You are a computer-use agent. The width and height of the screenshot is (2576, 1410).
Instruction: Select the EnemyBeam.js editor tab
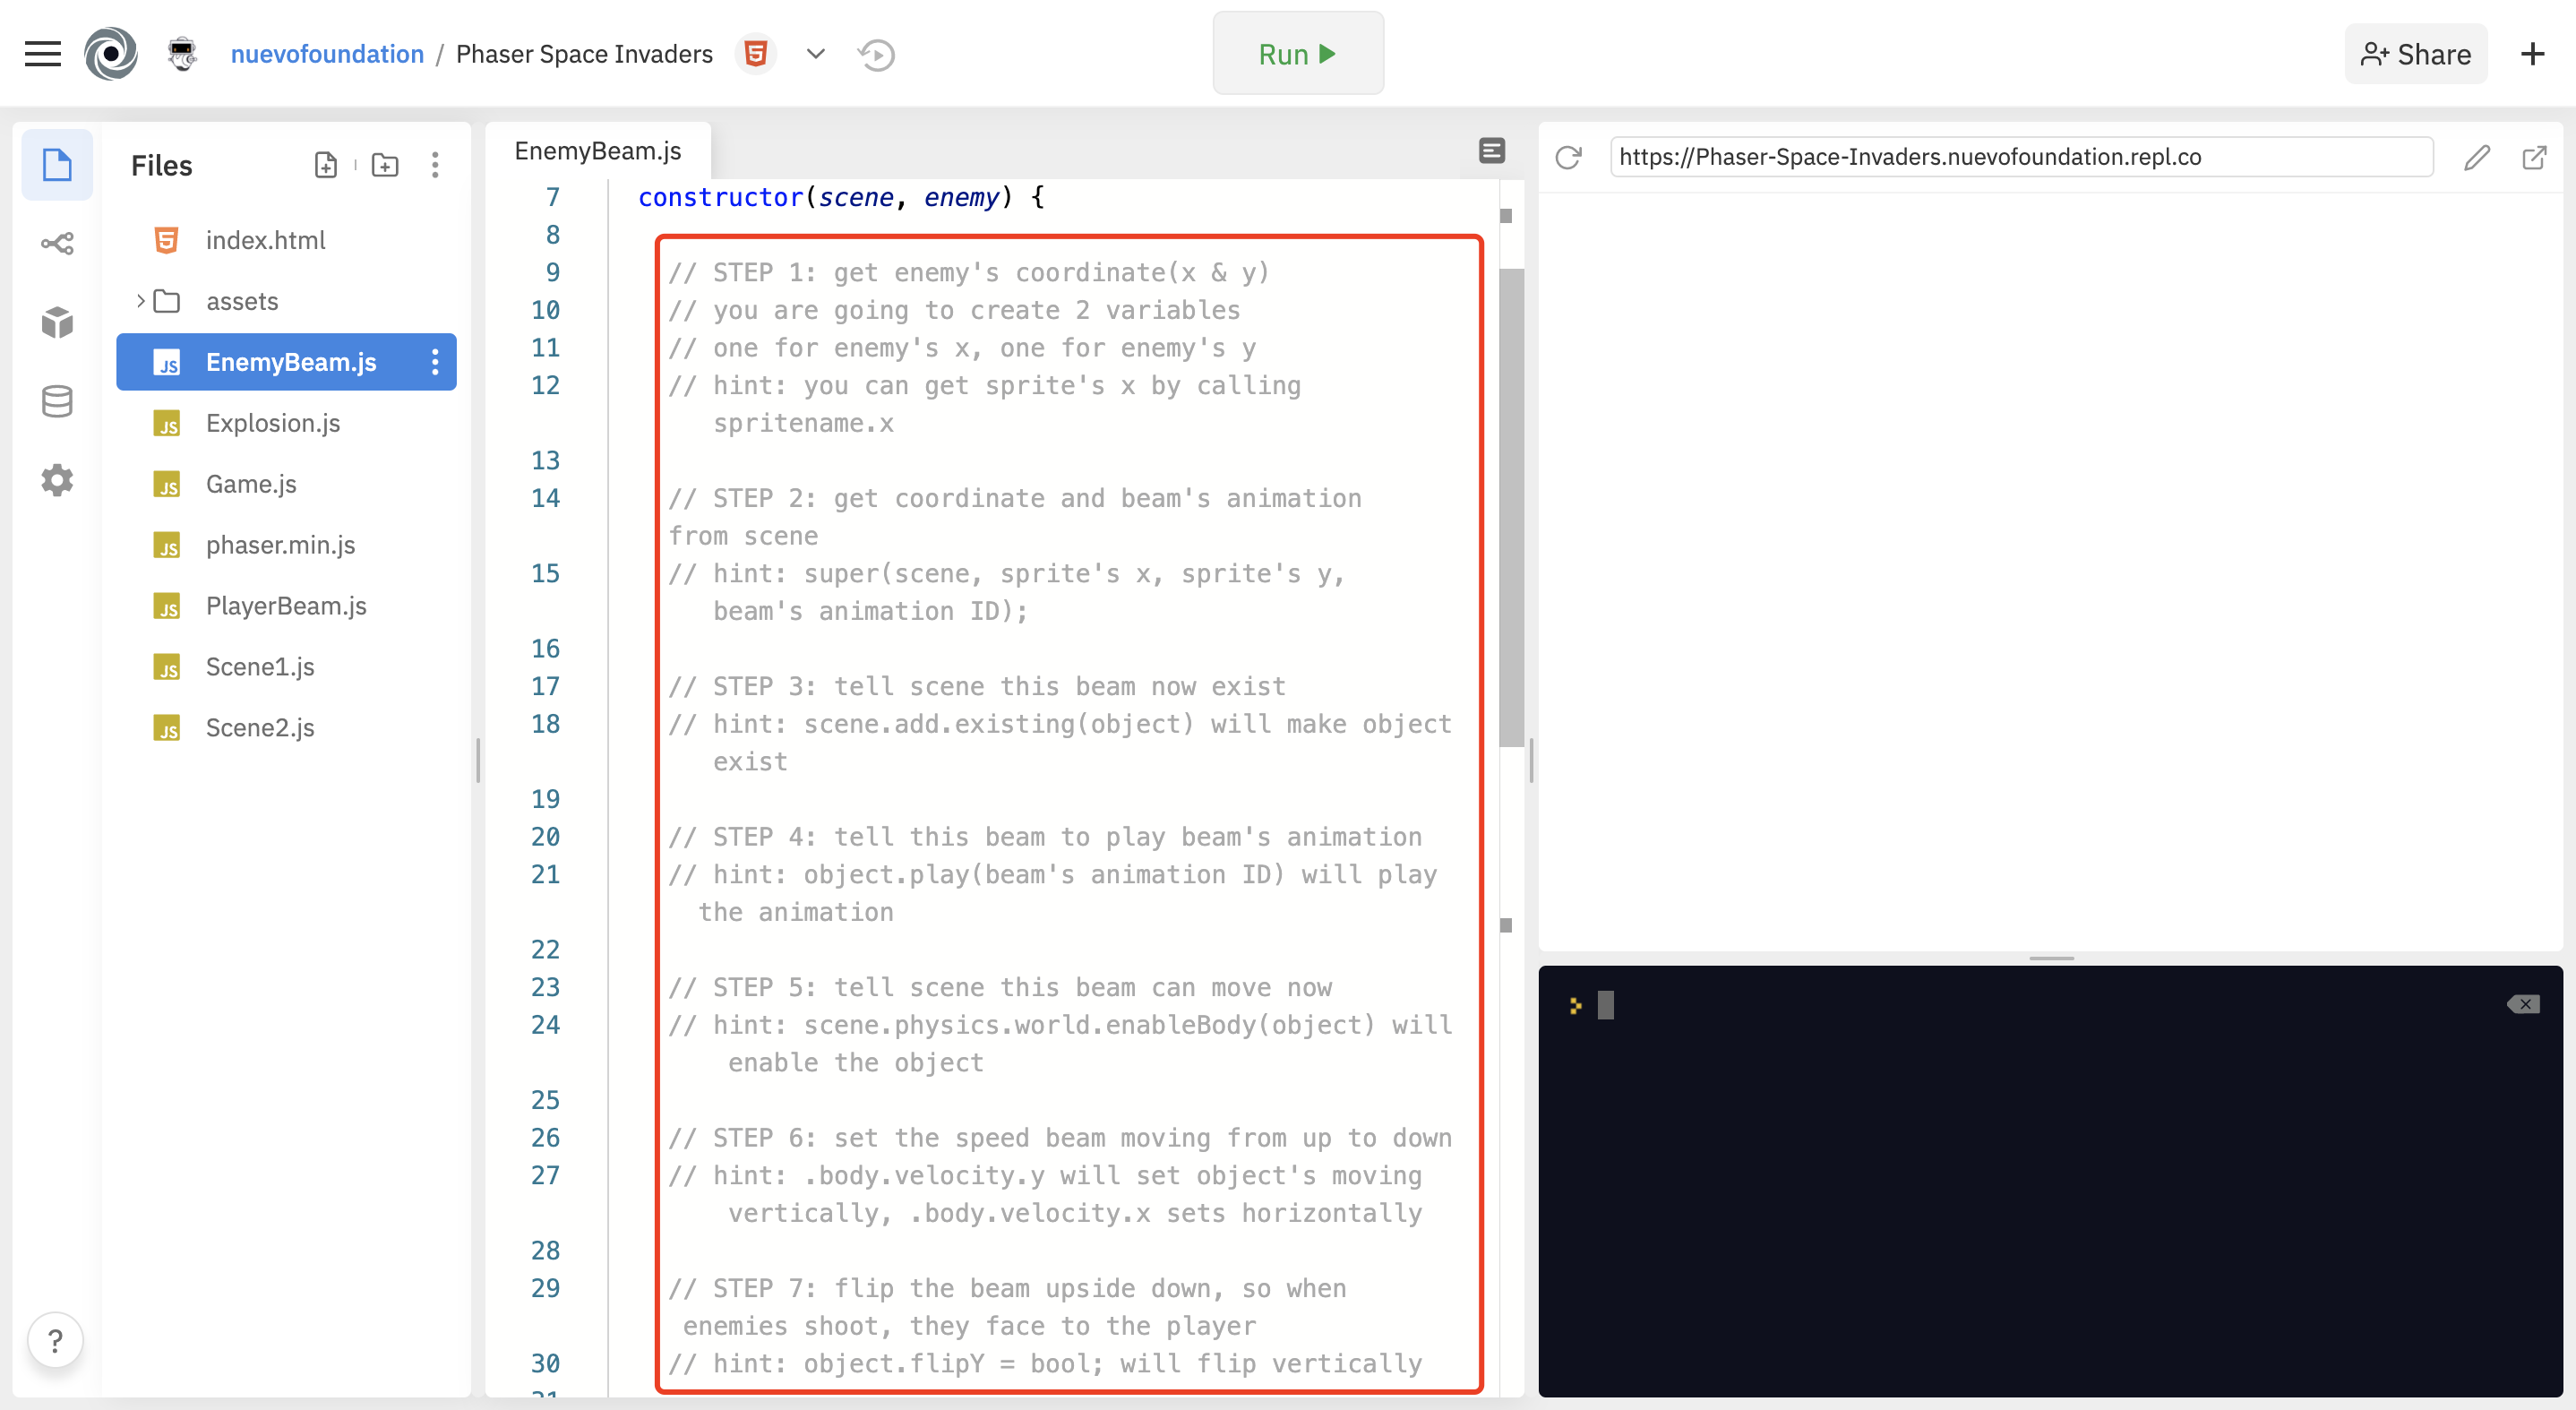[x=597, y=151]
